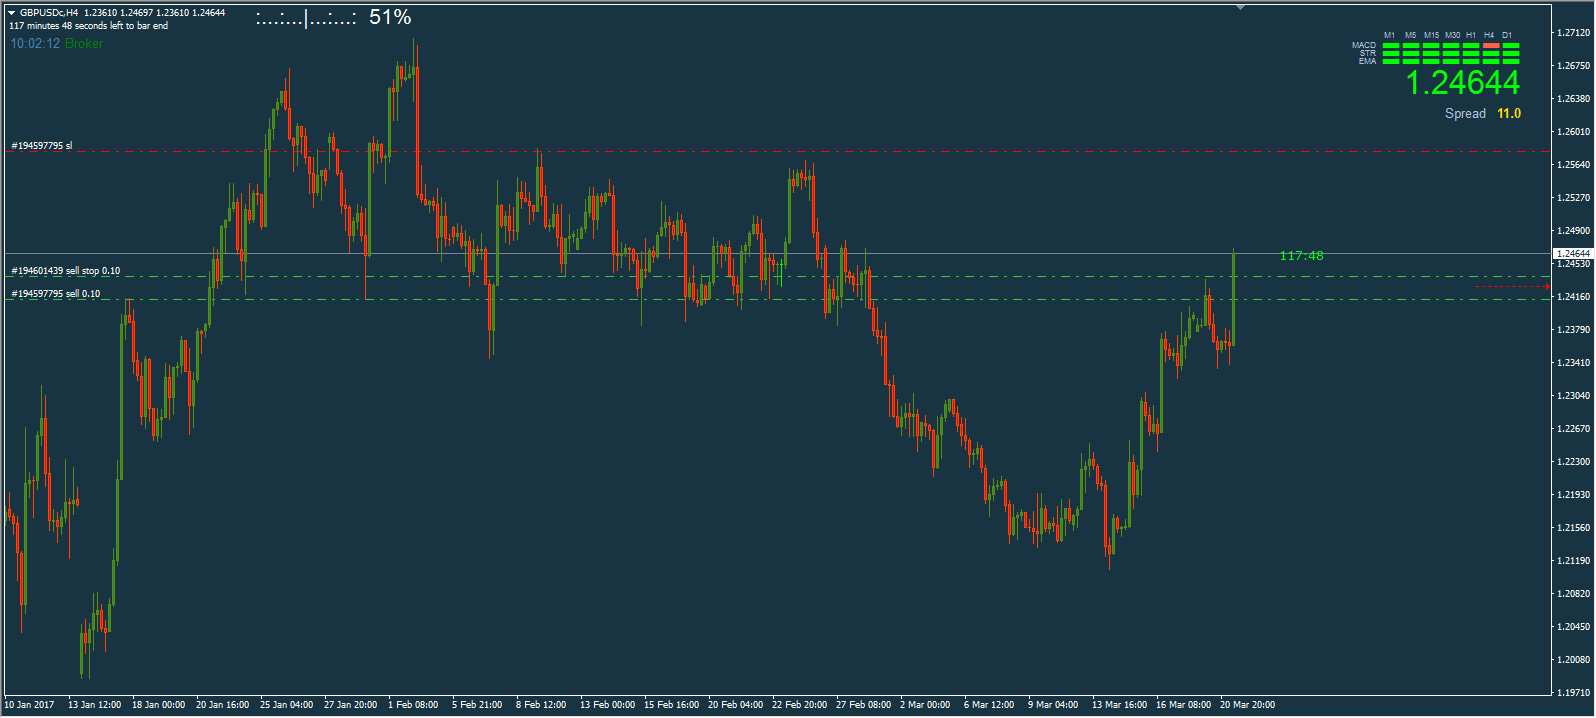Click the large 1.24644 price display
This screenshot has height=718, width=1596.
[1462, 83]
